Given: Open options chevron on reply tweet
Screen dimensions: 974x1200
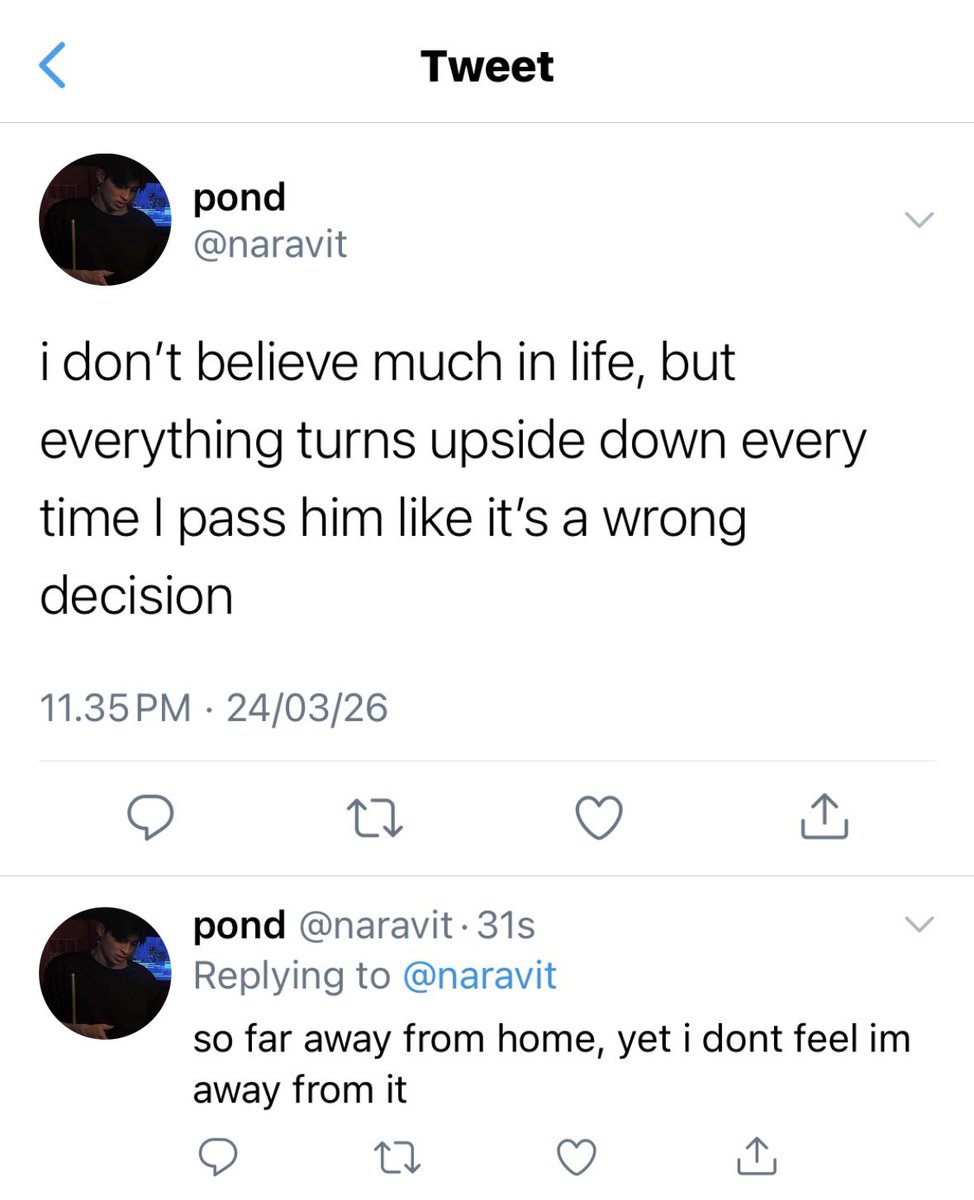Looking at the screenshot, I should coord(917,925).
